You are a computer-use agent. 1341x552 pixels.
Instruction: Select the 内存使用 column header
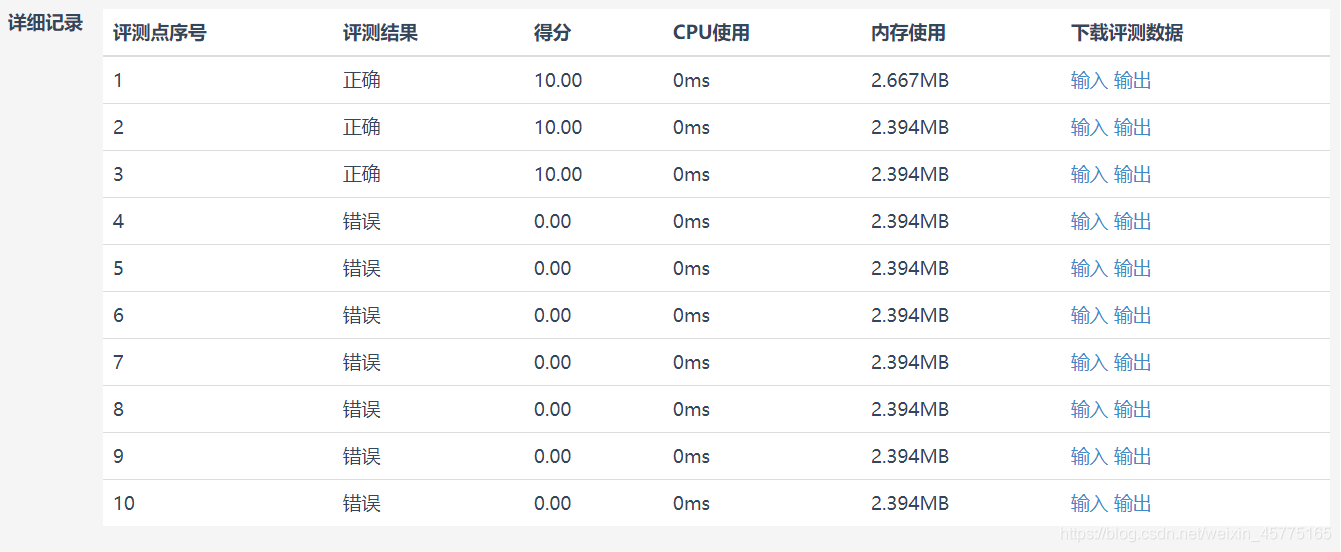(908, 33)
